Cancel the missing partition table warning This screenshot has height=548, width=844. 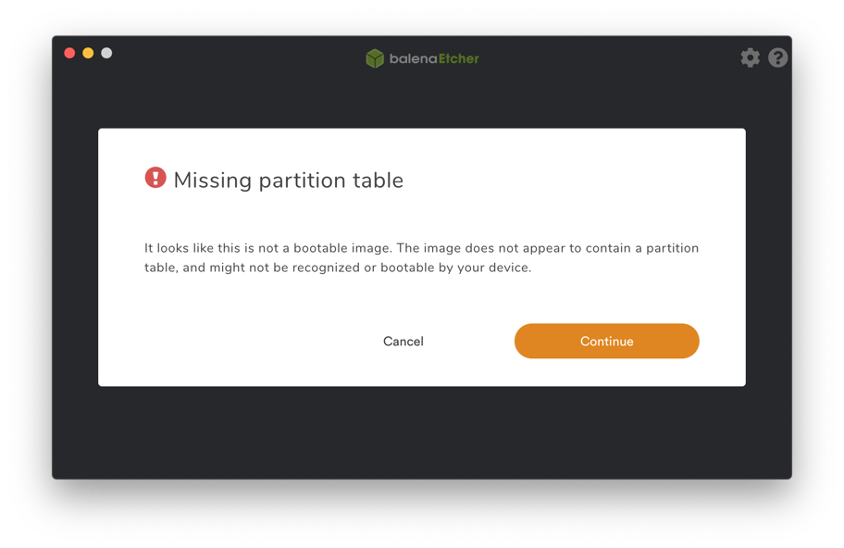click(403, 341)
